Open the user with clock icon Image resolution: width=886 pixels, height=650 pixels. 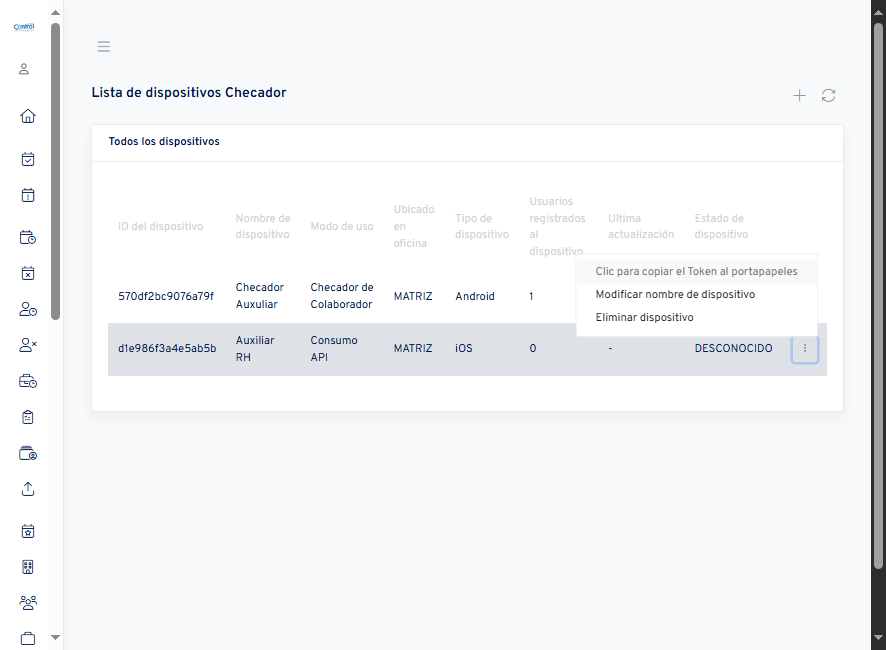[x=28, y=309]
